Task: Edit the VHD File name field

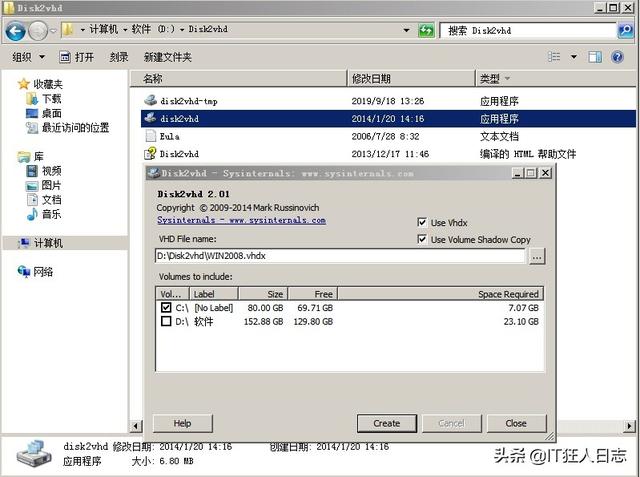Action: (x=340, y=256)
